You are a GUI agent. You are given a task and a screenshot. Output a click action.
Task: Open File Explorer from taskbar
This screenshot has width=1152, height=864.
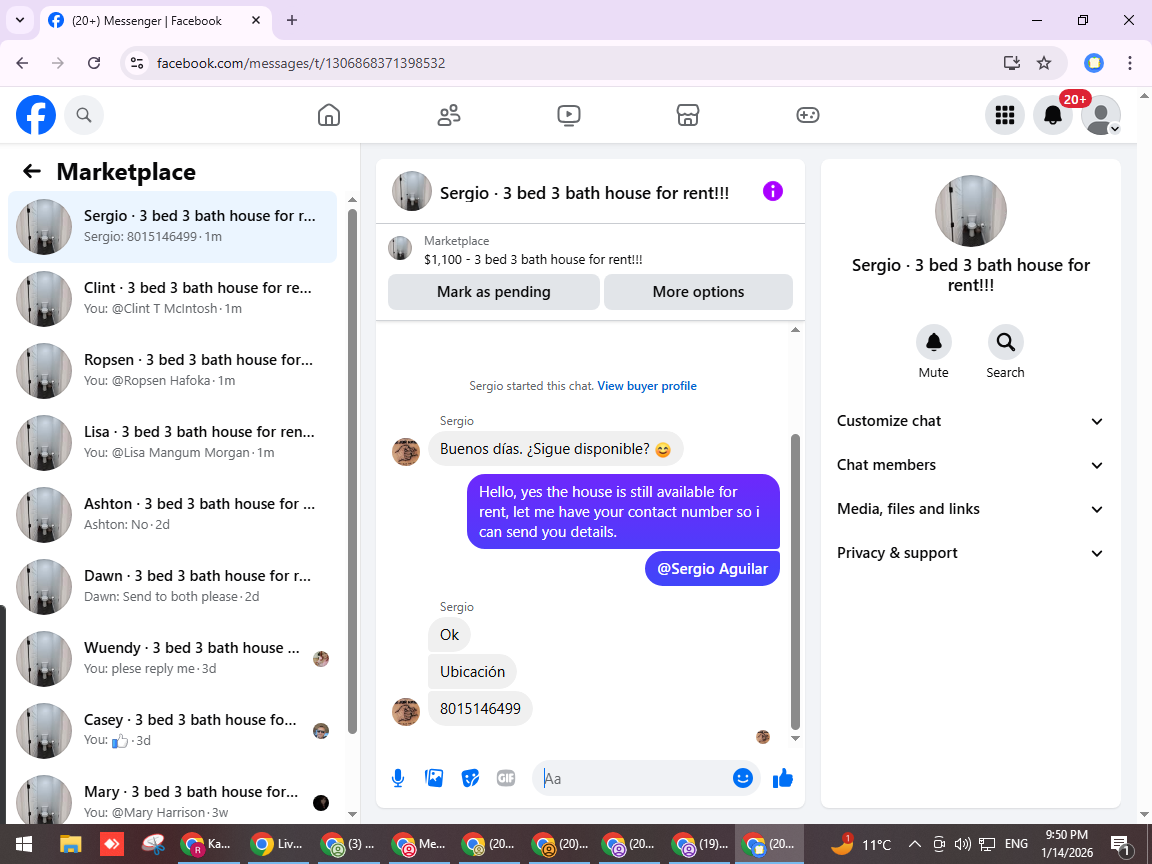coord(71,844)
